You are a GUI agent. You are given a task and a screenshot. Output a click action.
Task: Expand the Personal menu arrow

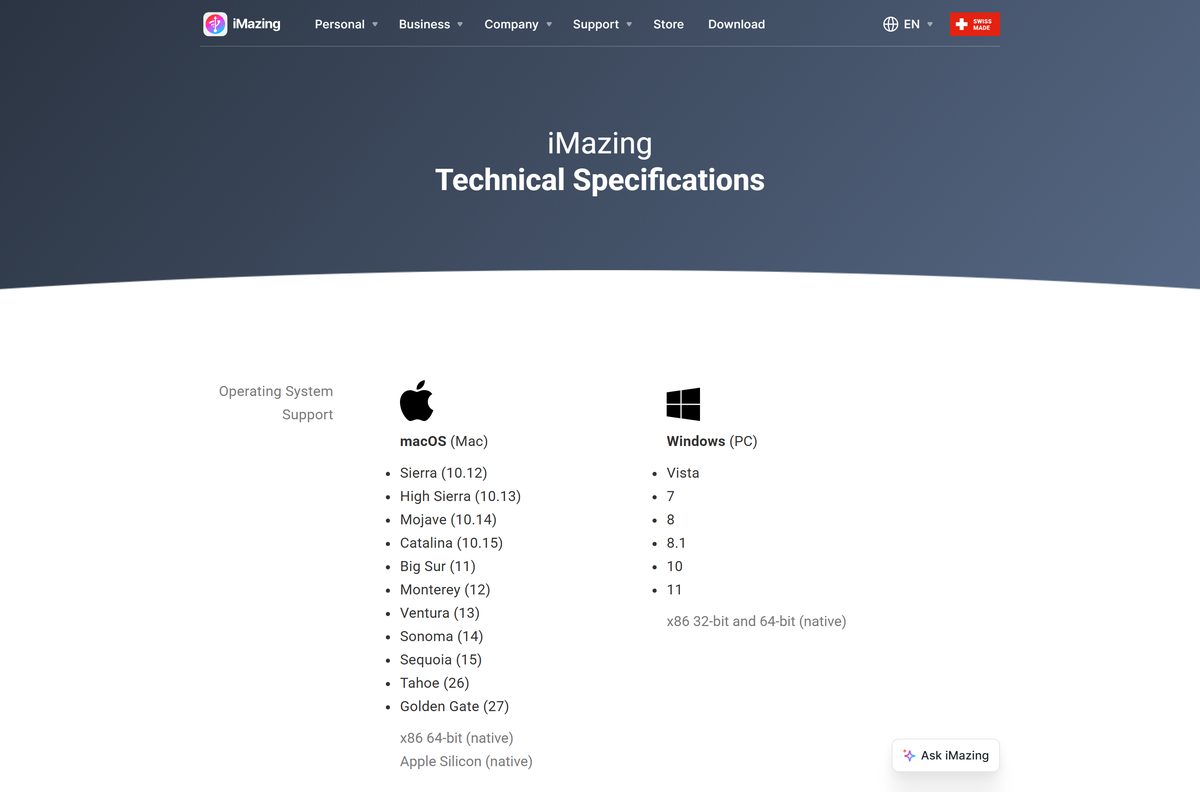[x=375, y=25]
